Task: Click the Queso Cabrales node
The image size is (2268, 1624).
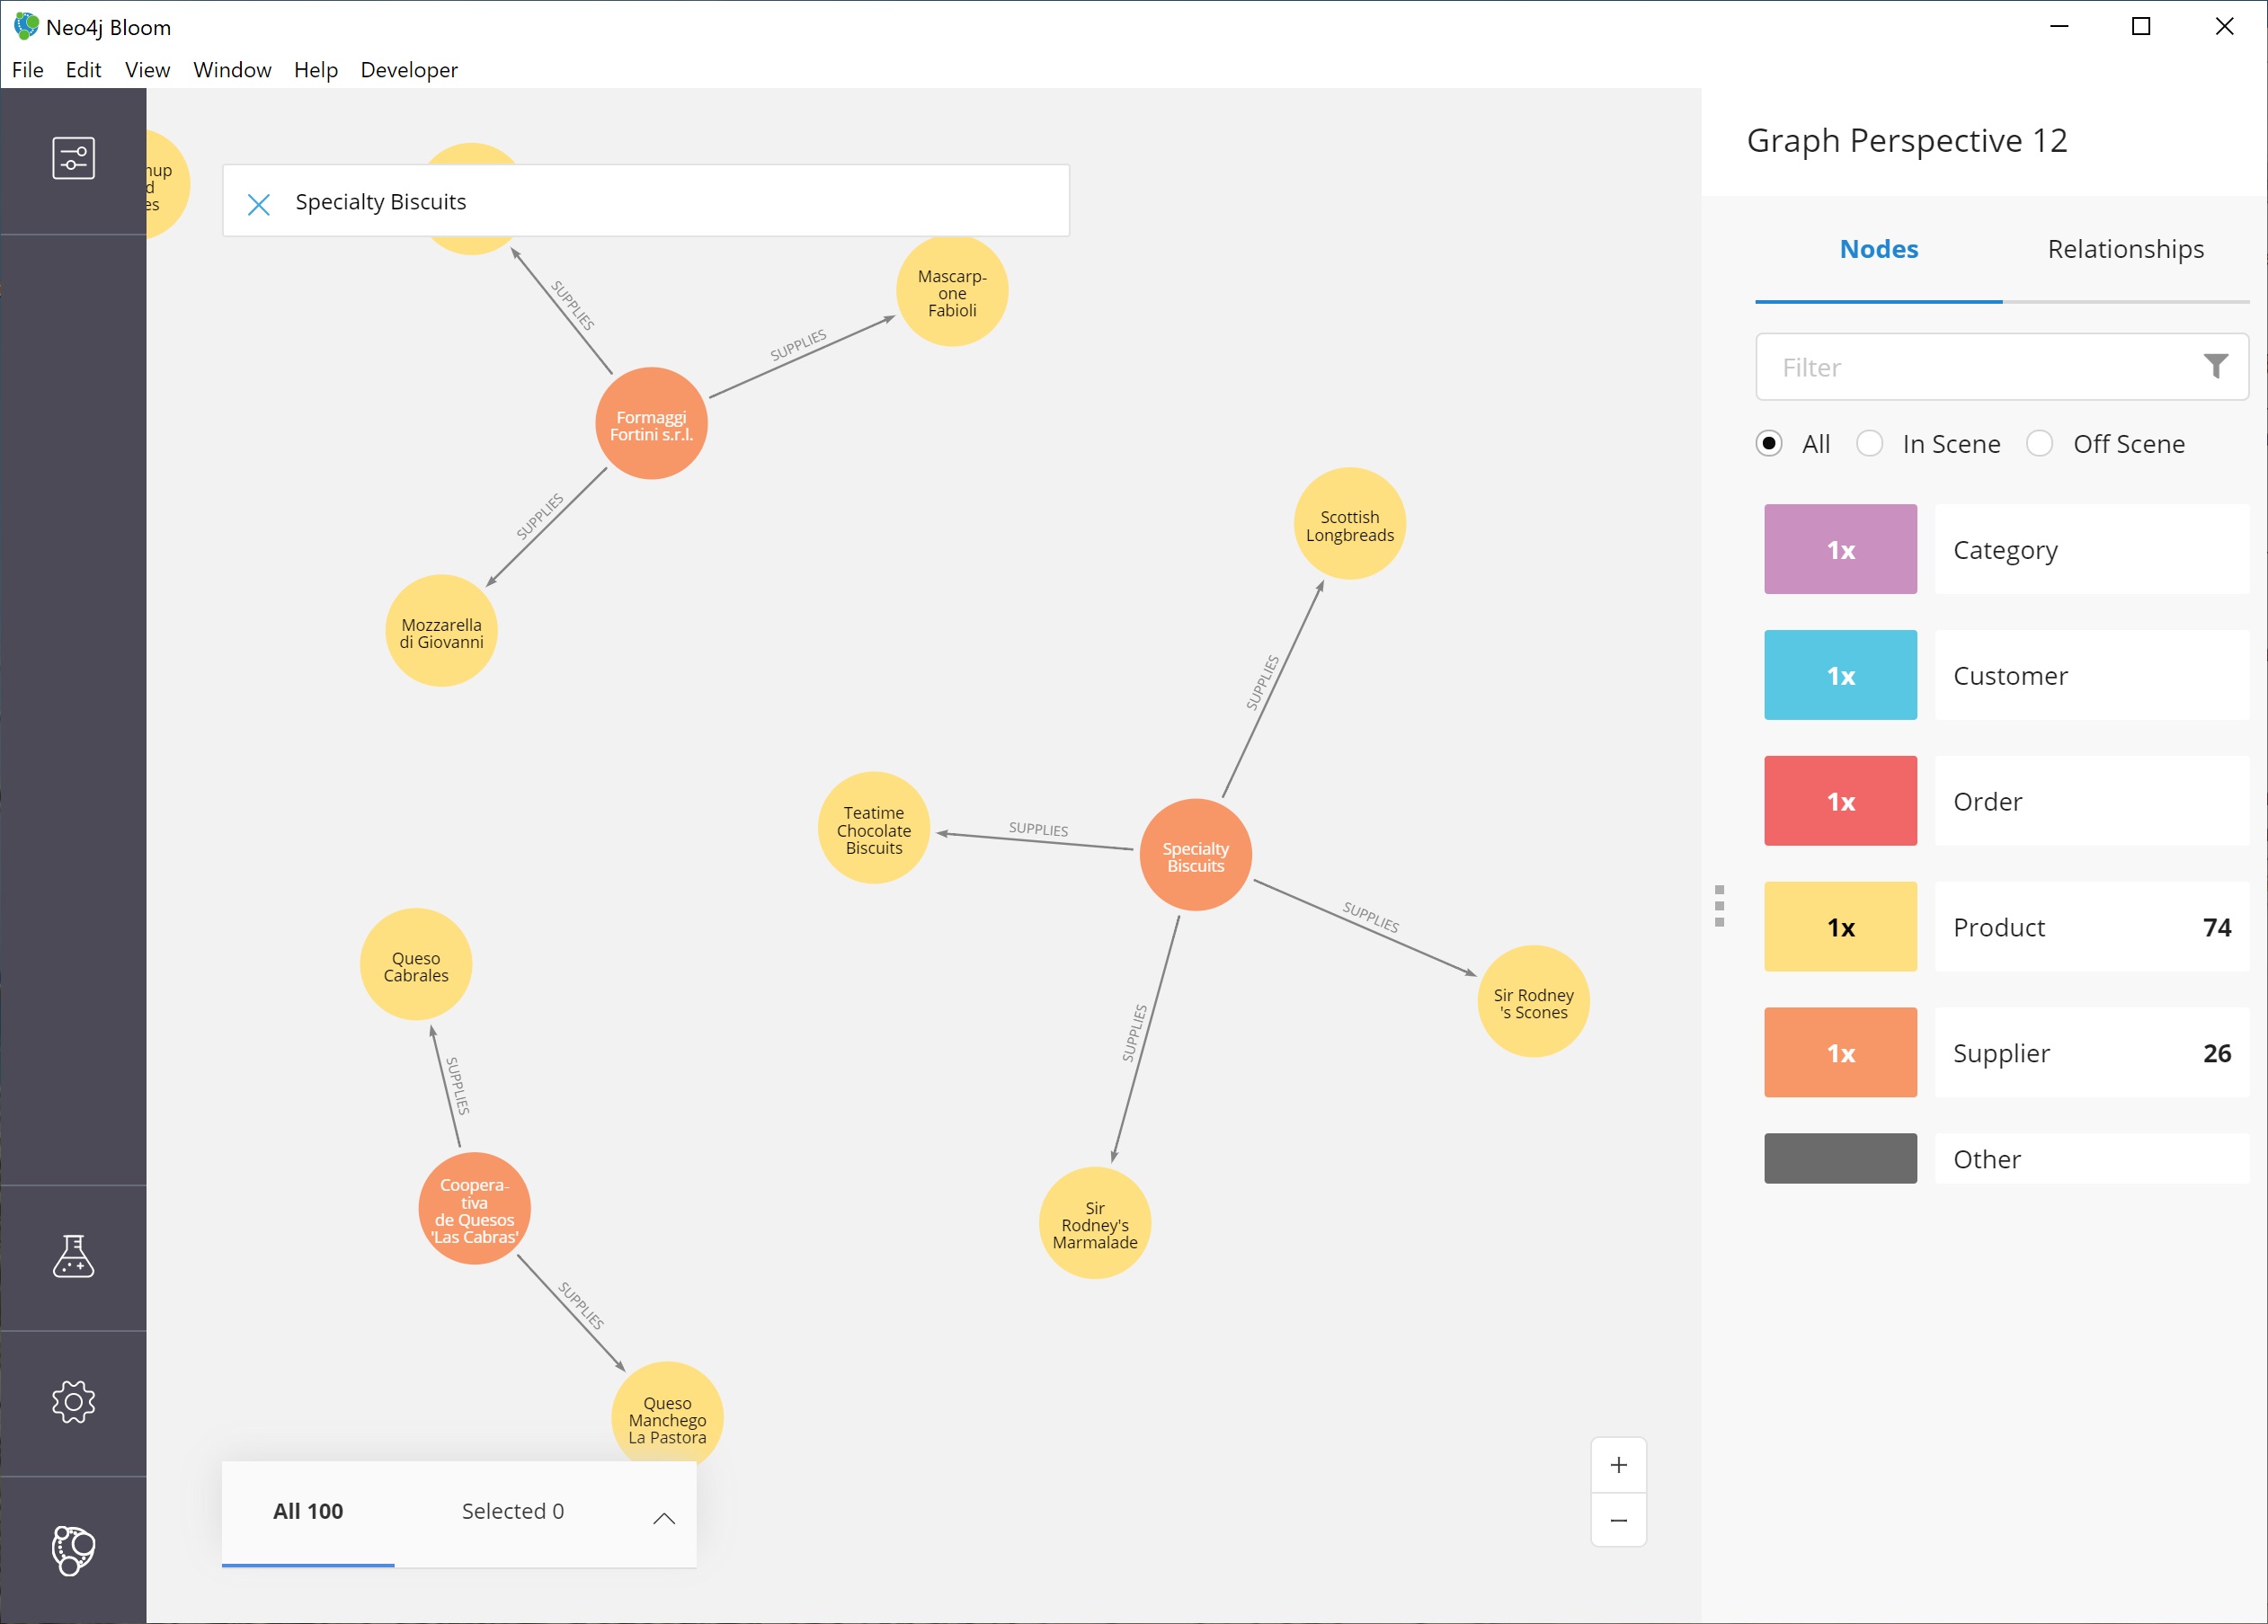Action: click(x=416, y=965)
